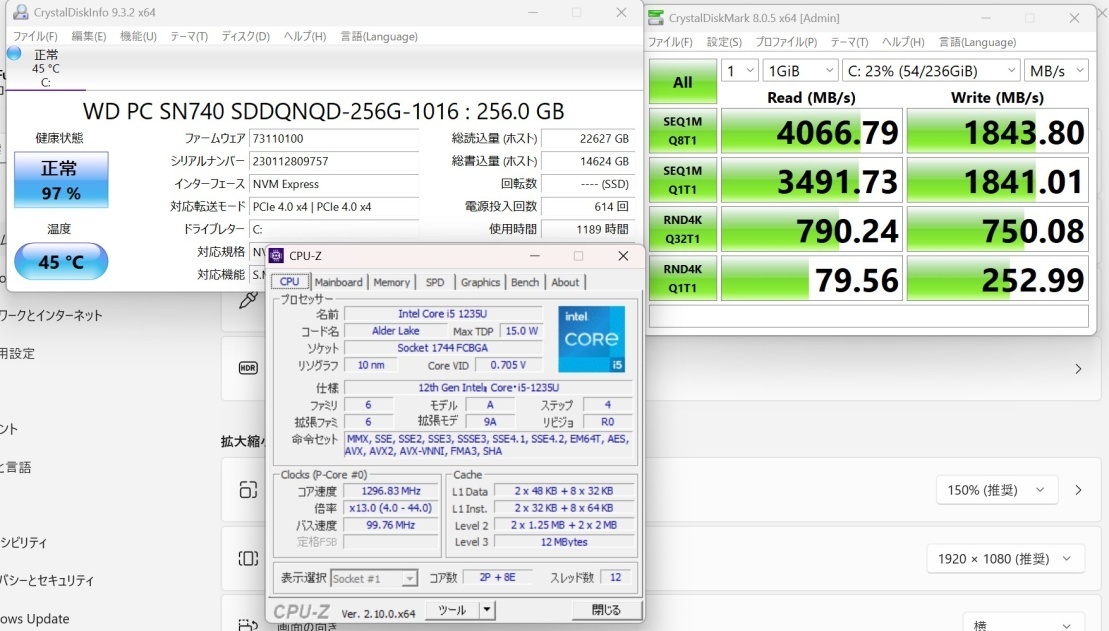Image resolution: width=1109 pixels, height=631 pixels.
Task: Start the RND4K Q32T1 test
Action: [x=683, y=229]
